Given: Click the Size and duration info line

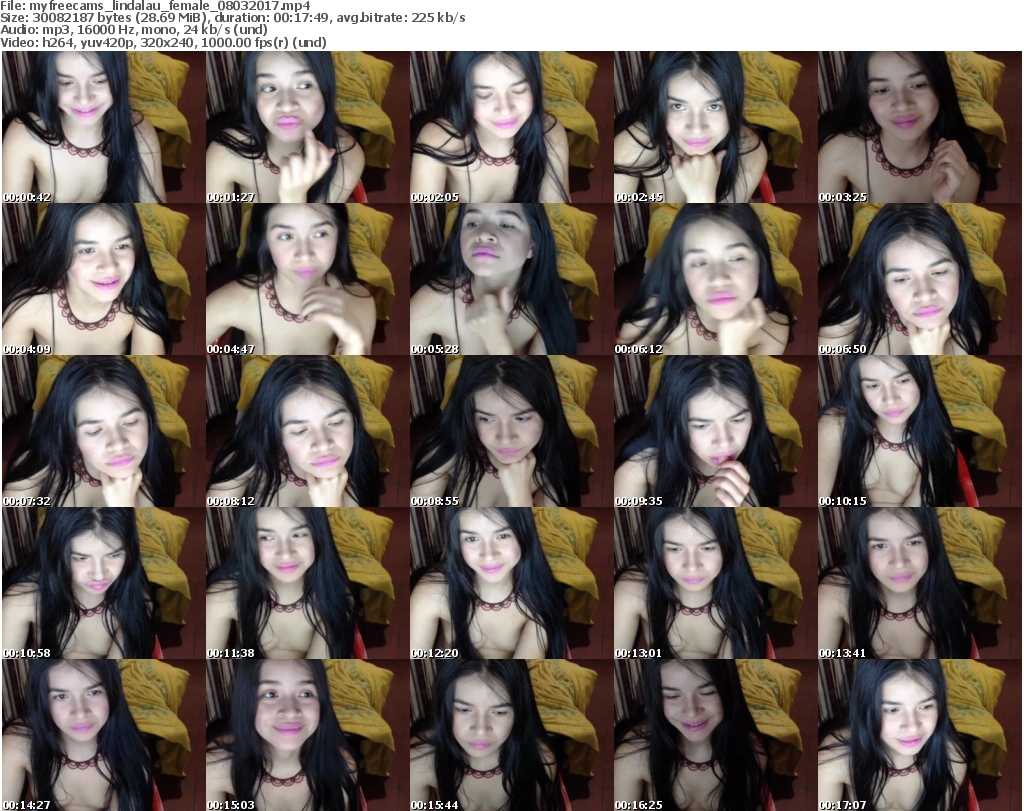Looking at the screenshot, I should 233,18.
